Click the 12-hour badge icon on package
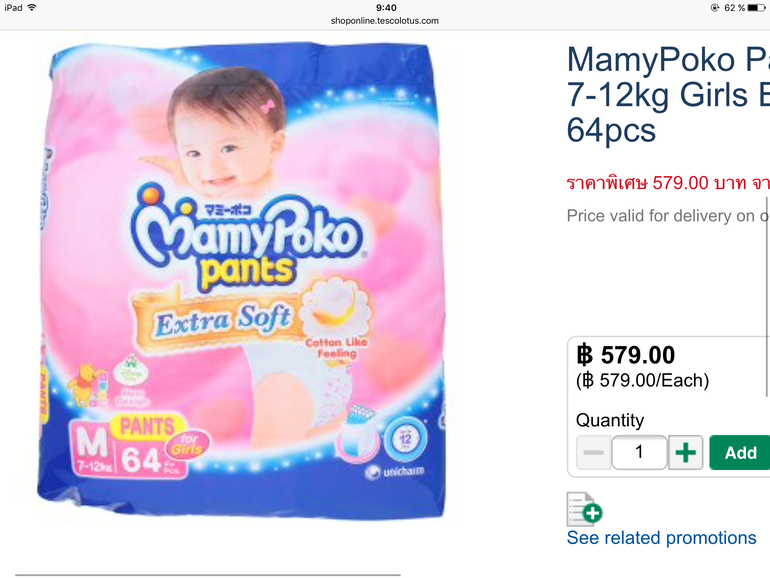770x578 pixels. pyautogui.click(x=405, y=438)
